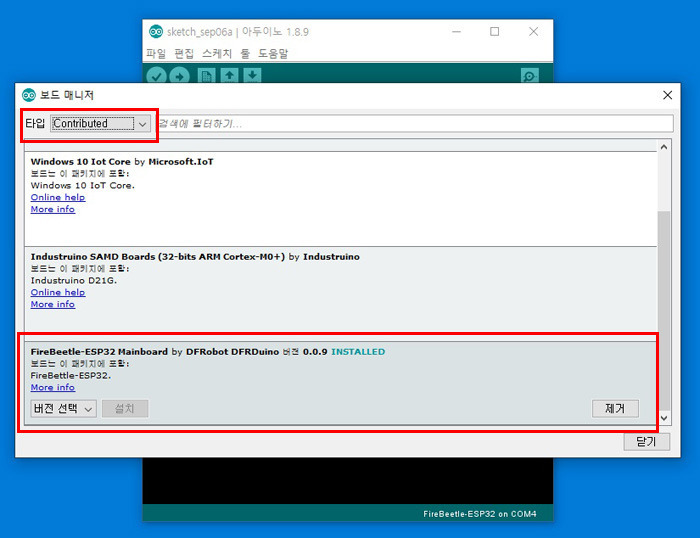Click the Upload arrow icon in Arduino toolbar
The image size is (700, 538).
pyautogui.click(x=179, y=76)
